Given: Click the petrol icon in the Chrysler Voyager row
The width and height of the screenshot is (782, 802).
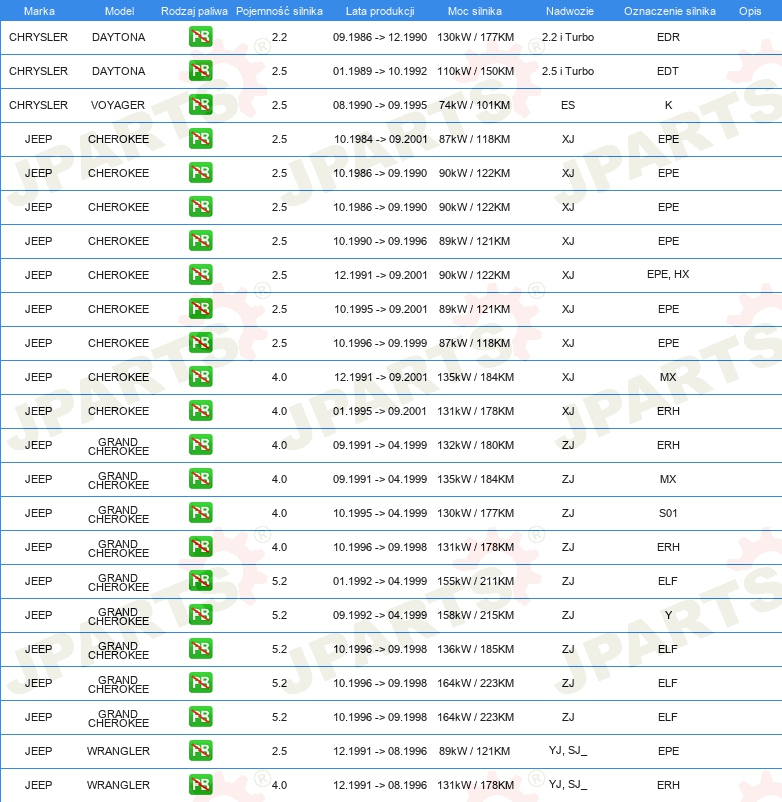Looking at the screenshot, I should (x=200, y=105).
